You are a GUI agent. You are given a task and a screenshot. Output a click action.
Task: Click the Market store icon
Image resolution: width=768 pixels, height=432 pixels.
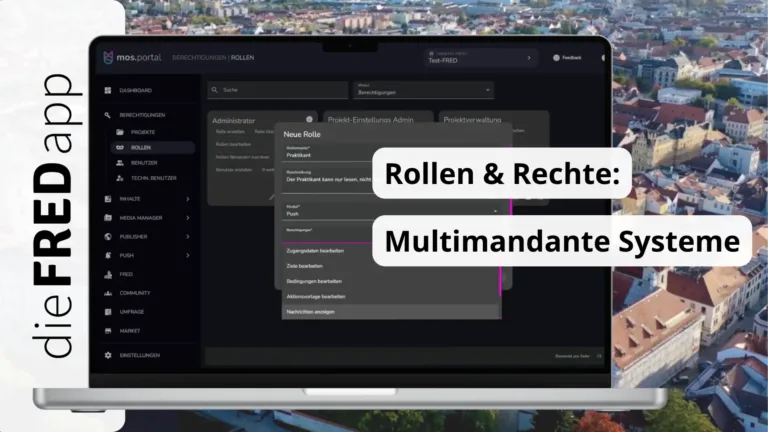pyautogui.click(x=108, y=331)
